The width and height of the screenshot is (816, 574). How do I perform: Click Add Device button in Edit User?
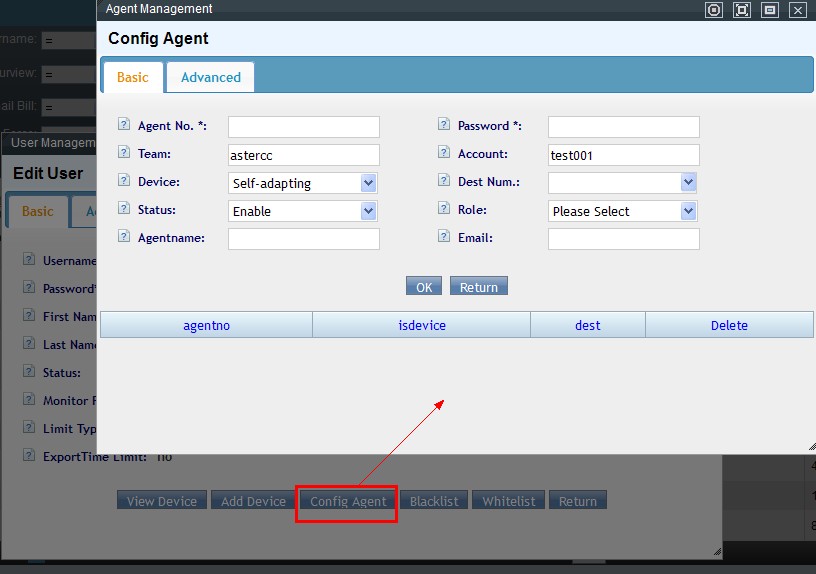pos(253,501)
